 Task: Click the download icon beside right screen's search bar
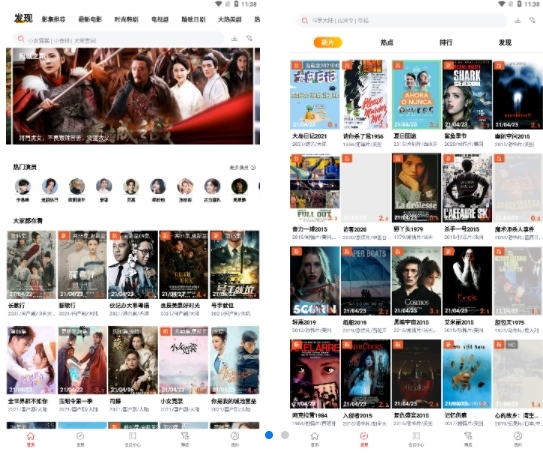click(x=517, y=20)
